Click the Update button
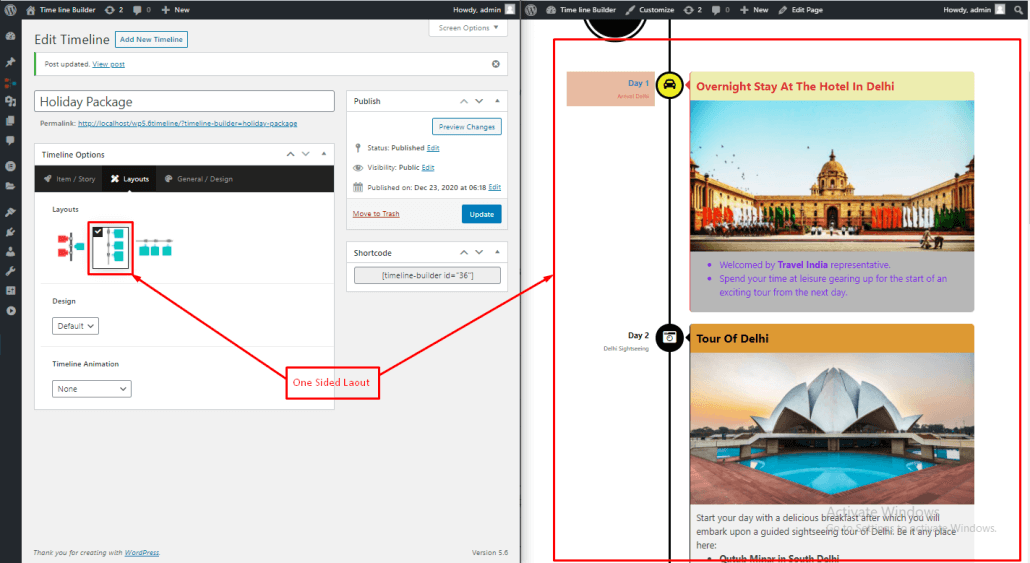 481,214
